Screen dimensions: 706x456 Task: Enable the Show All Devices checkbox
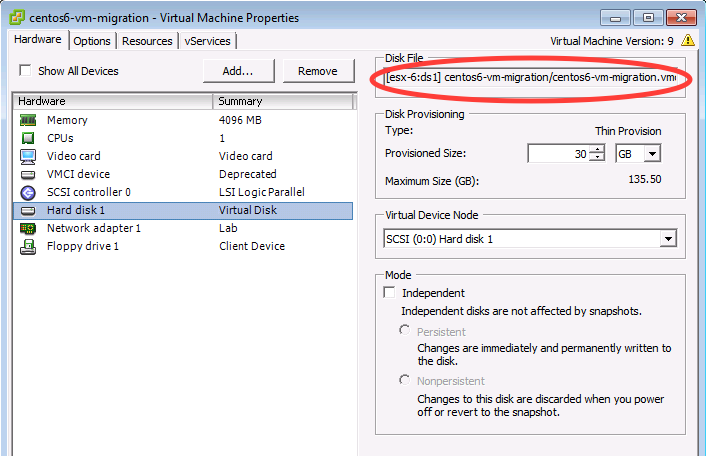click(25, 71)
